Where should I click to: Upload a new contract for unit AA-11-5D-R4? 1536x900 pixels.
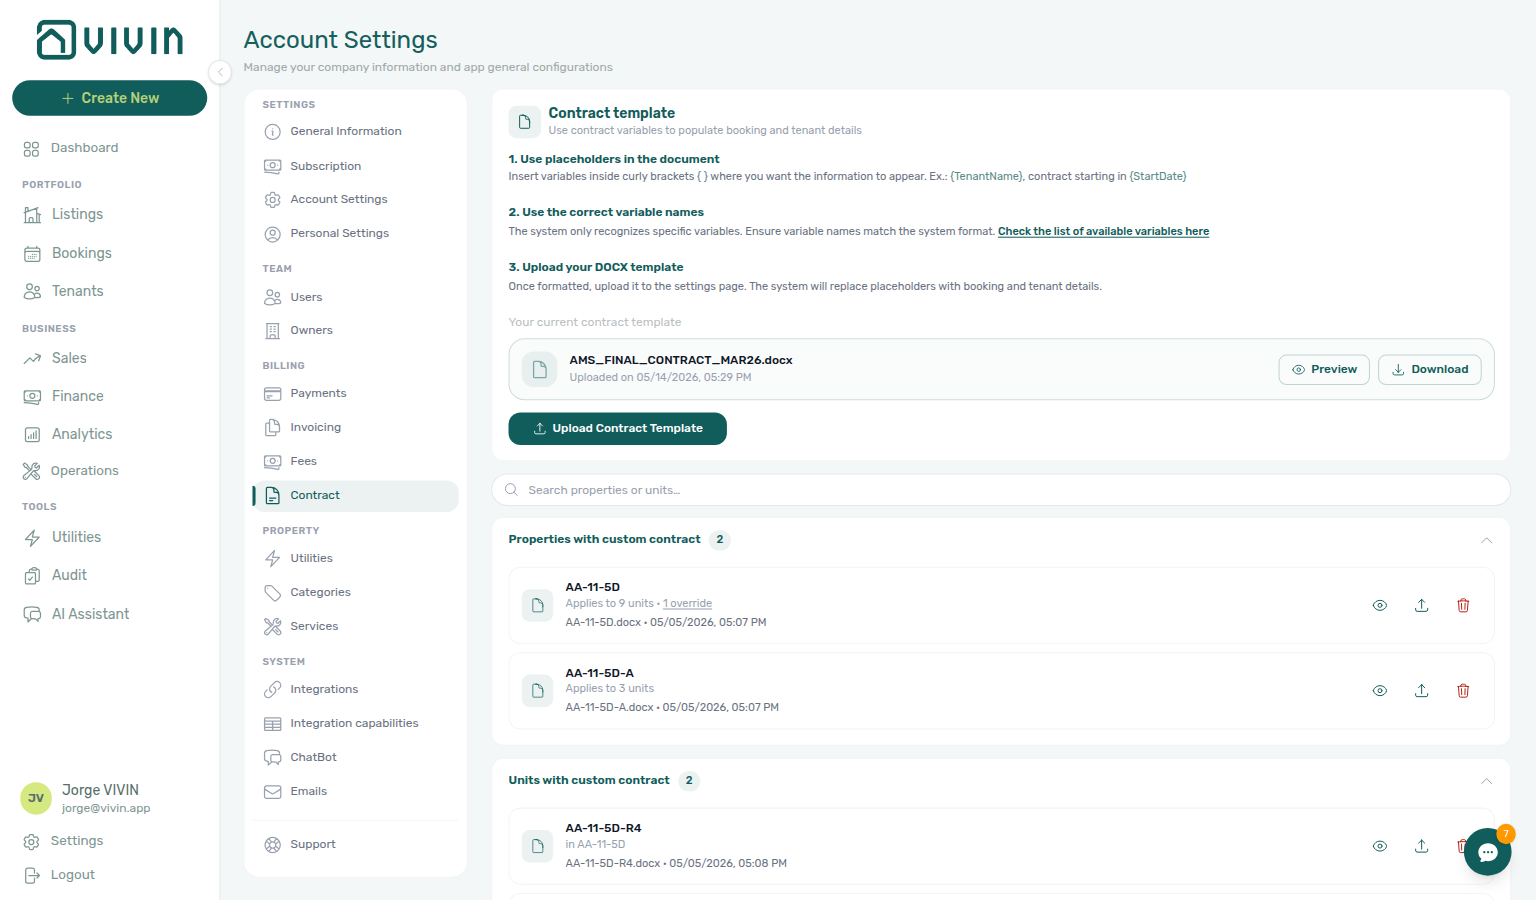[1421, 846]
